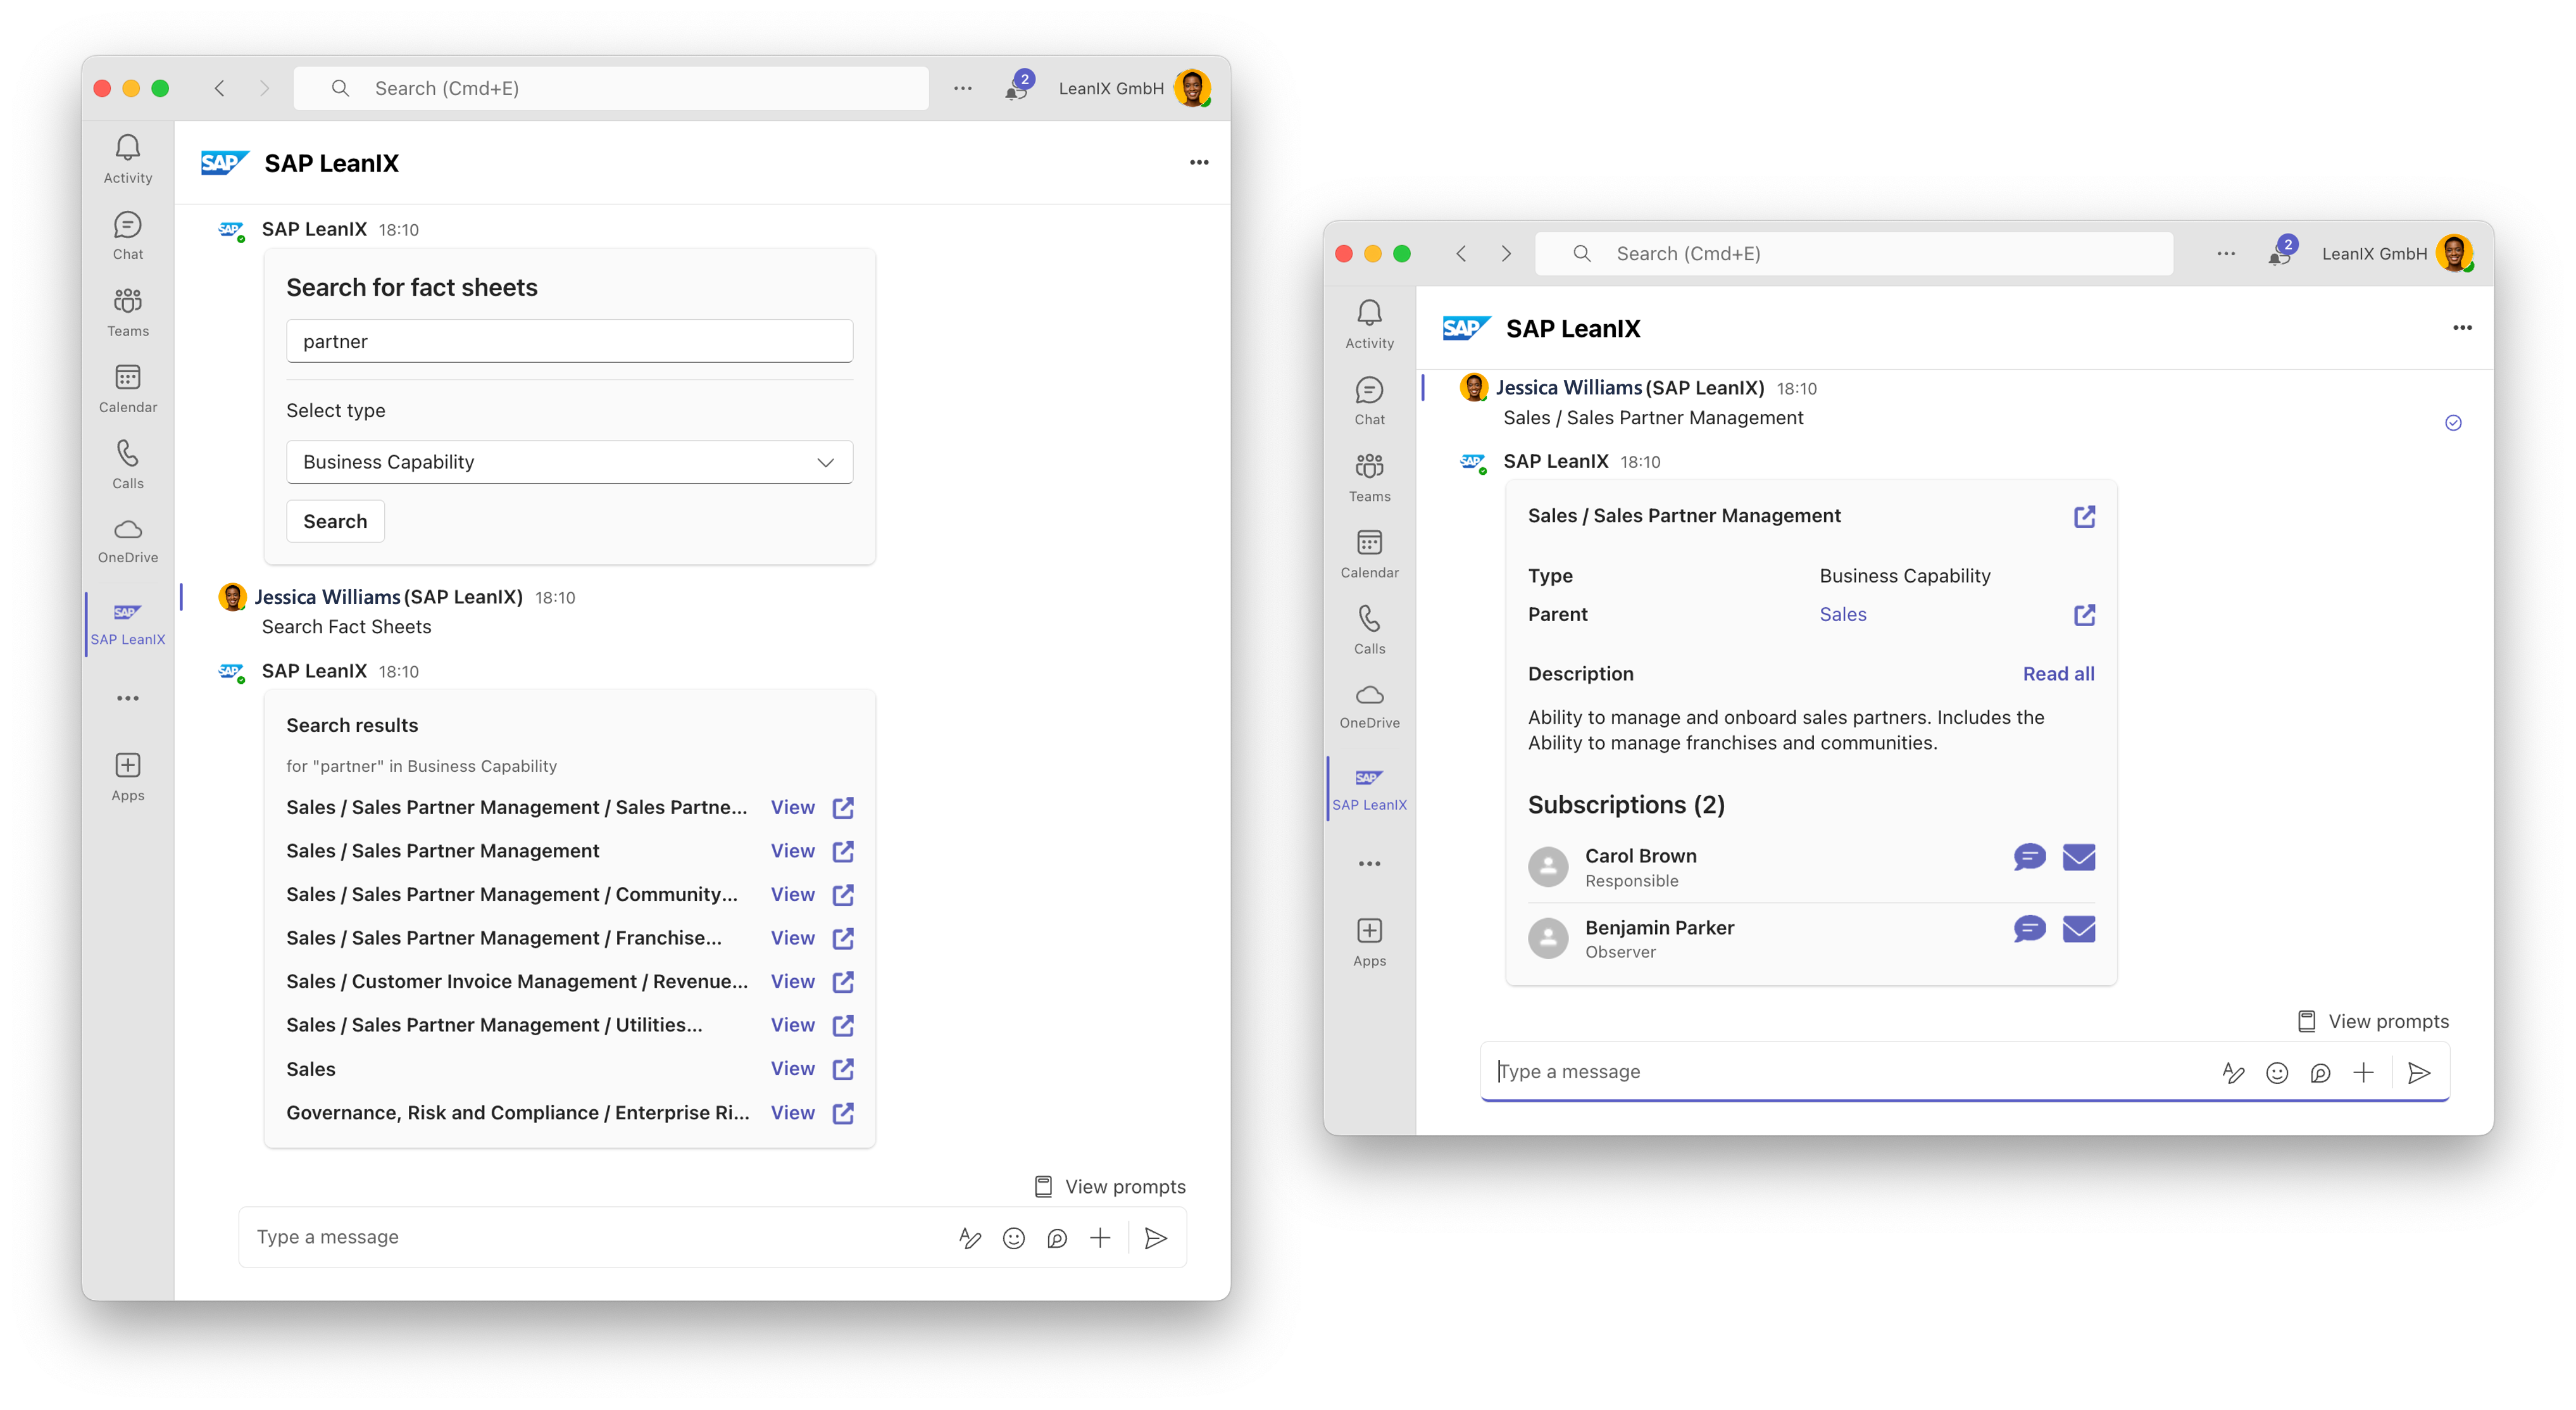Screen dimensions: 2576x1410
Task: Open Carol Brown subscriber entry
Action: (x=1810, y=867)
